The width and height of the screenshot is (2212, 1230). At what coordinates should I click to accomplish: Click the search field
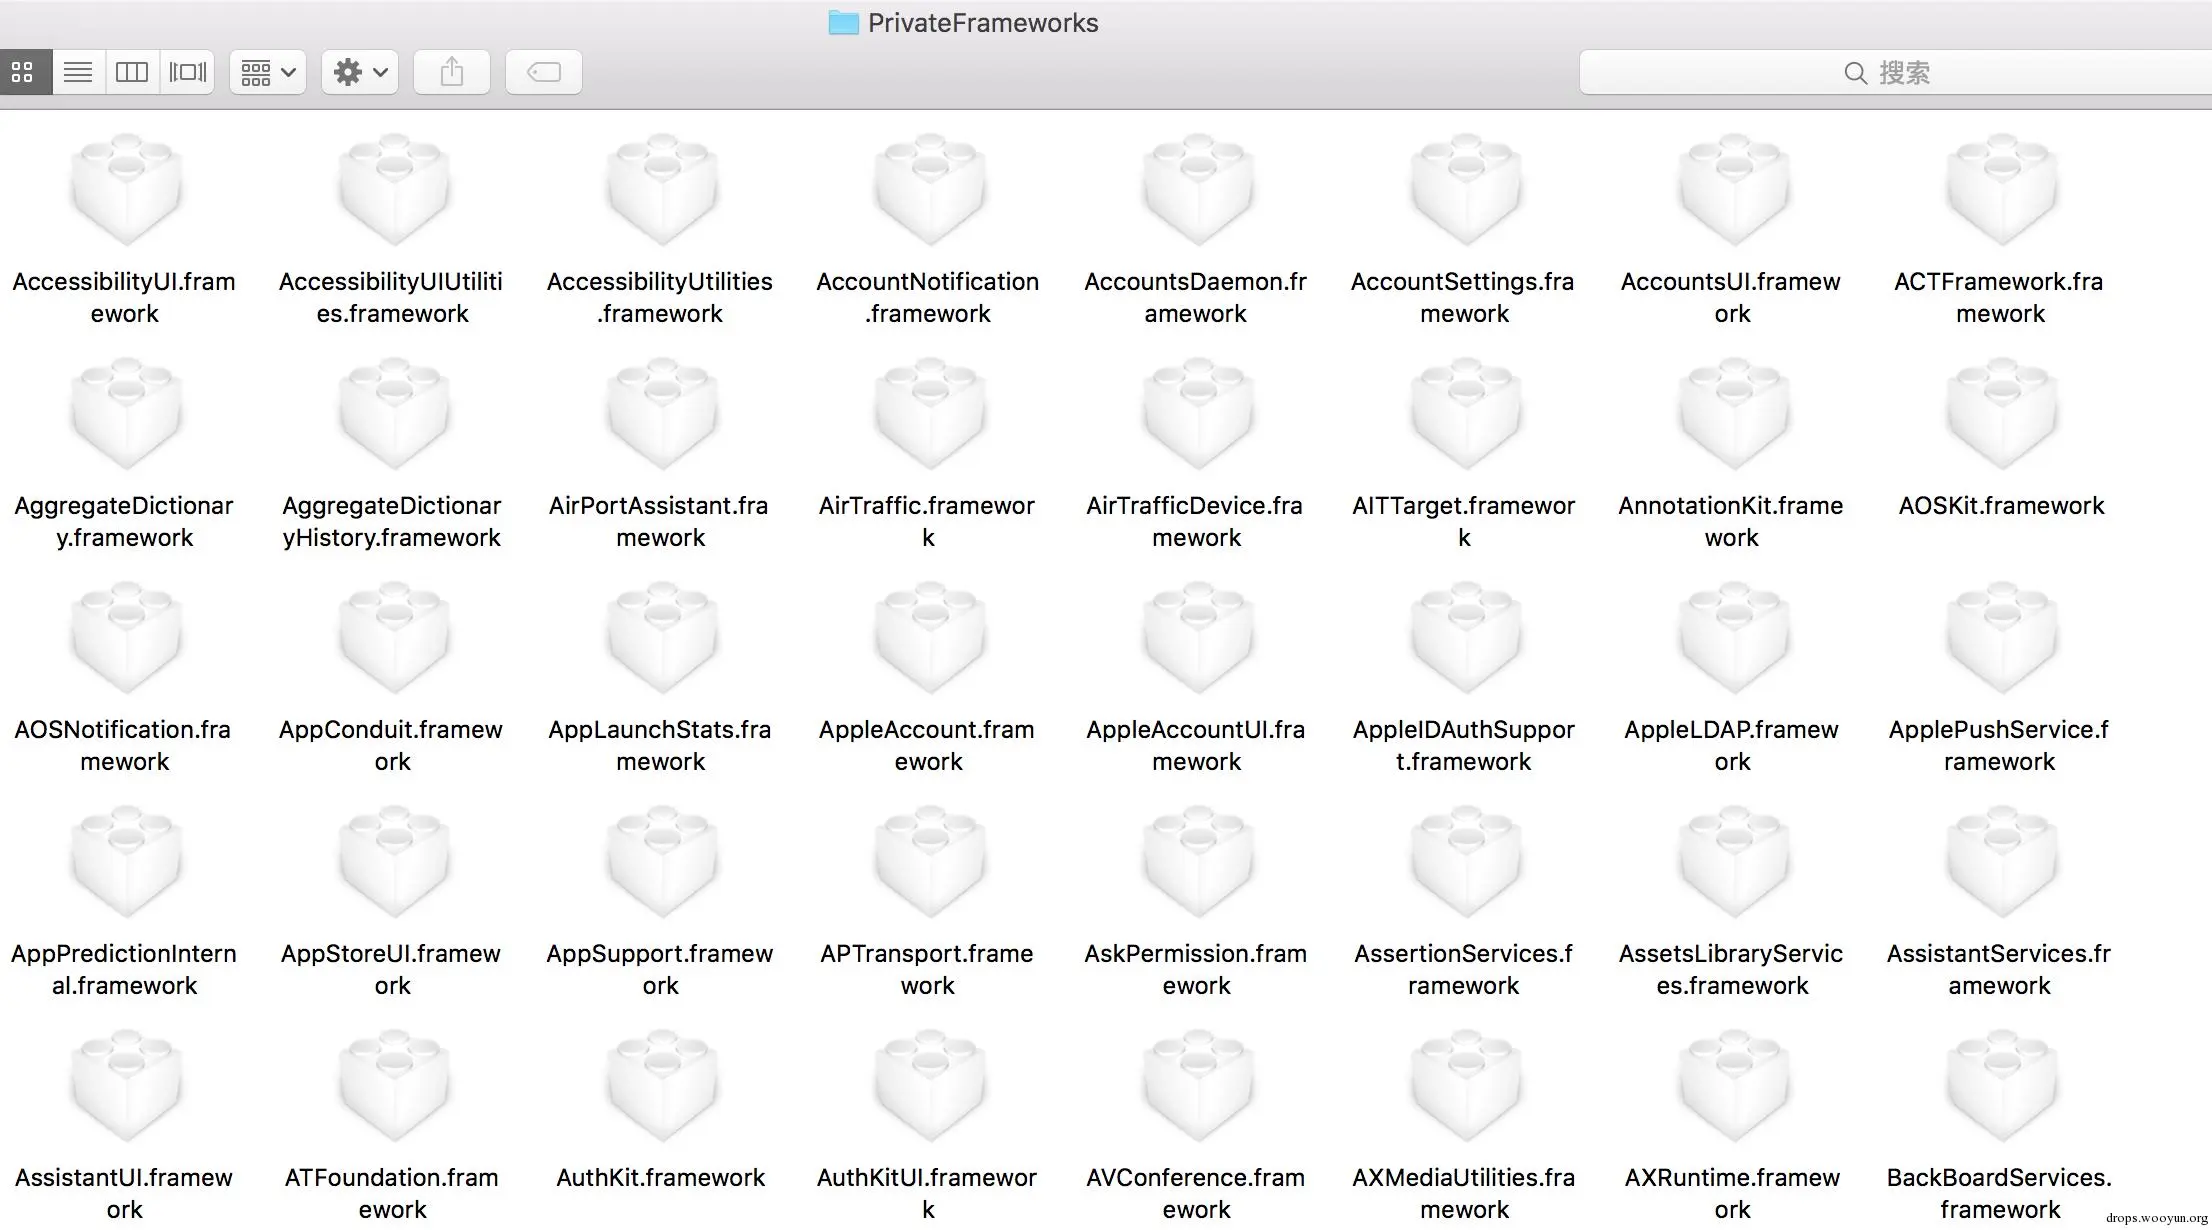1890,72
